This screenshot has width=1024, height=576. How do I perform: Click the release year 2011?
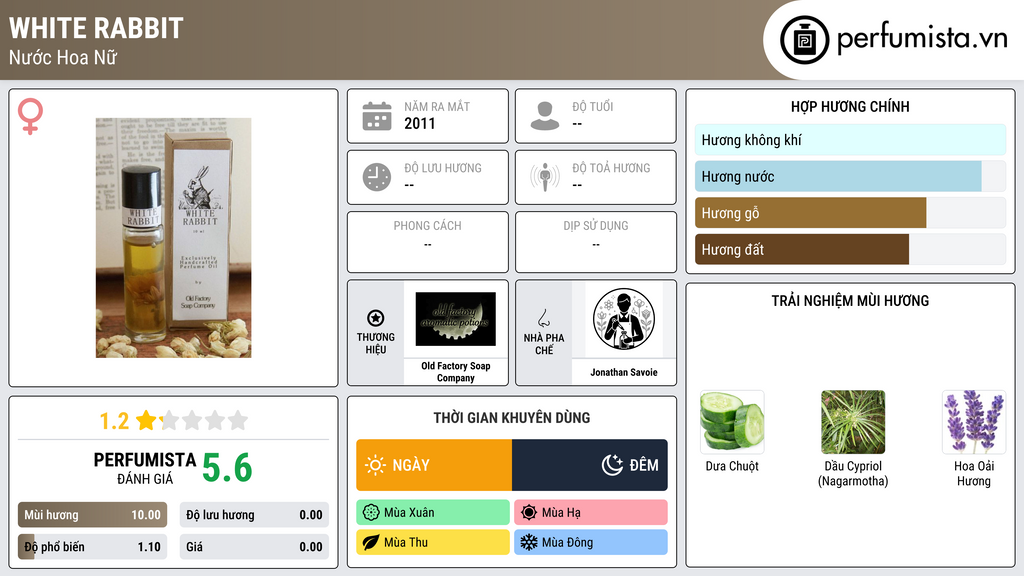pyautogui.click(x=419, y=123)
